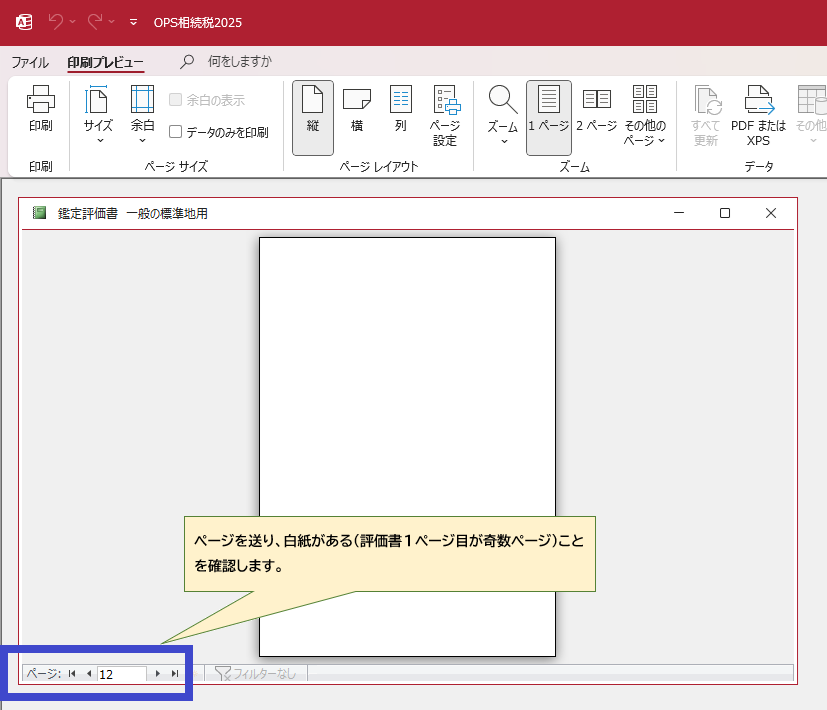Export as PDF or XPS
This screenshot has width=827, height=710.
(758, 115)
